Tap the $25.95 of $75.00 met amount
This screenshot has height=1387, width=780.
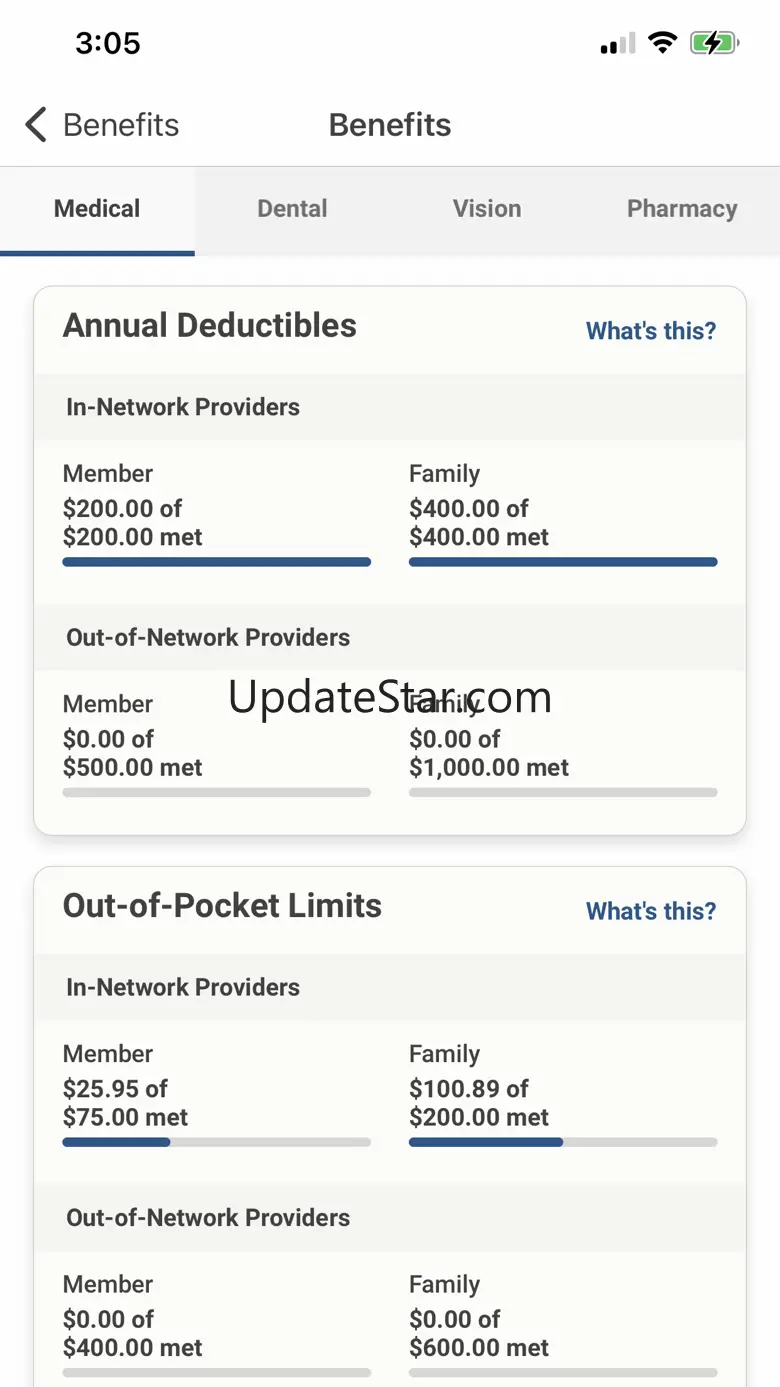coord(126,1103)
